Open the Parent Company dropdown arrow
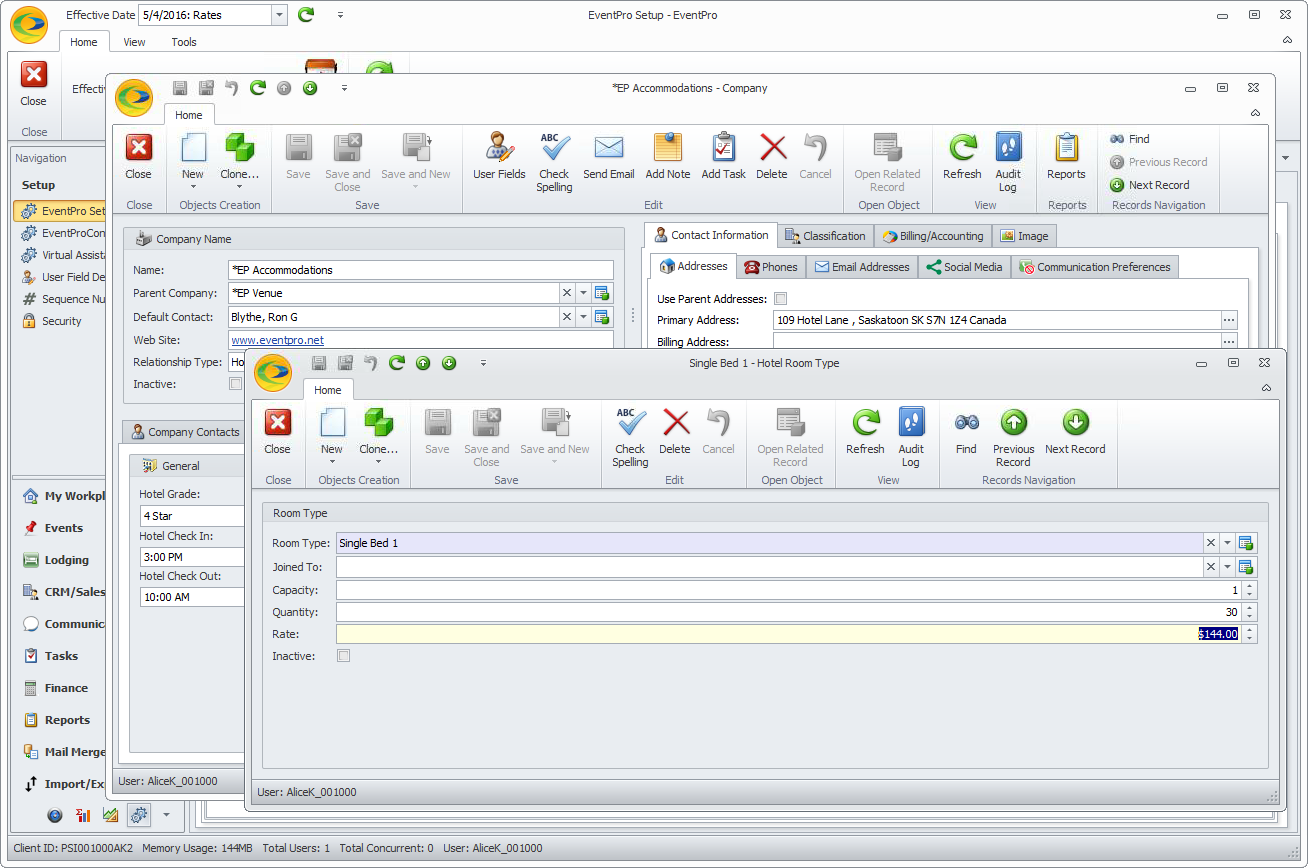This screenshot has width=1308, height=868. [584, 293]
